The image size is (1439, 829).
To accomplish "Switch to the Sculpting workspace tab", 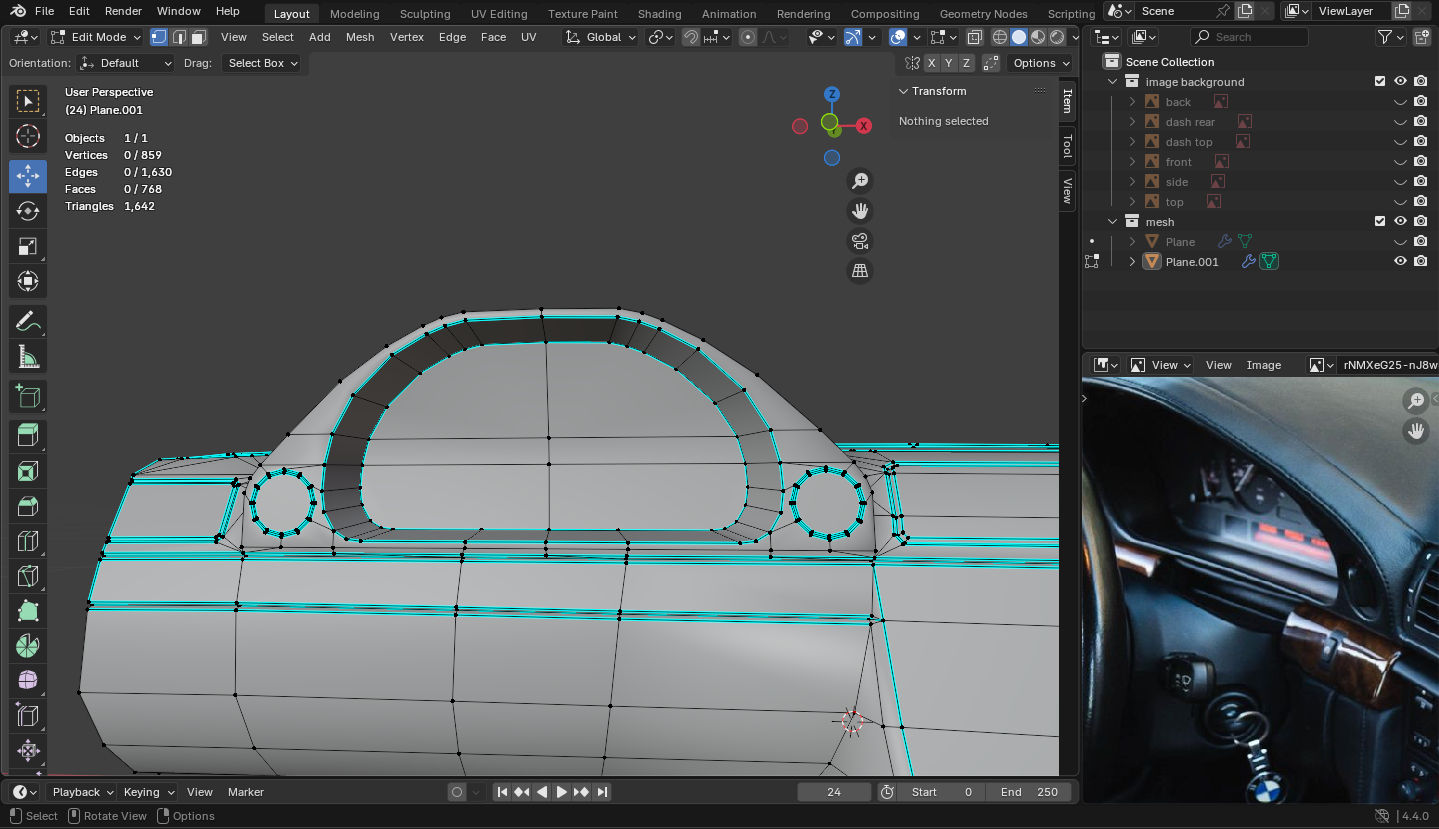I will pyautogui.click(x=425, y=14).
